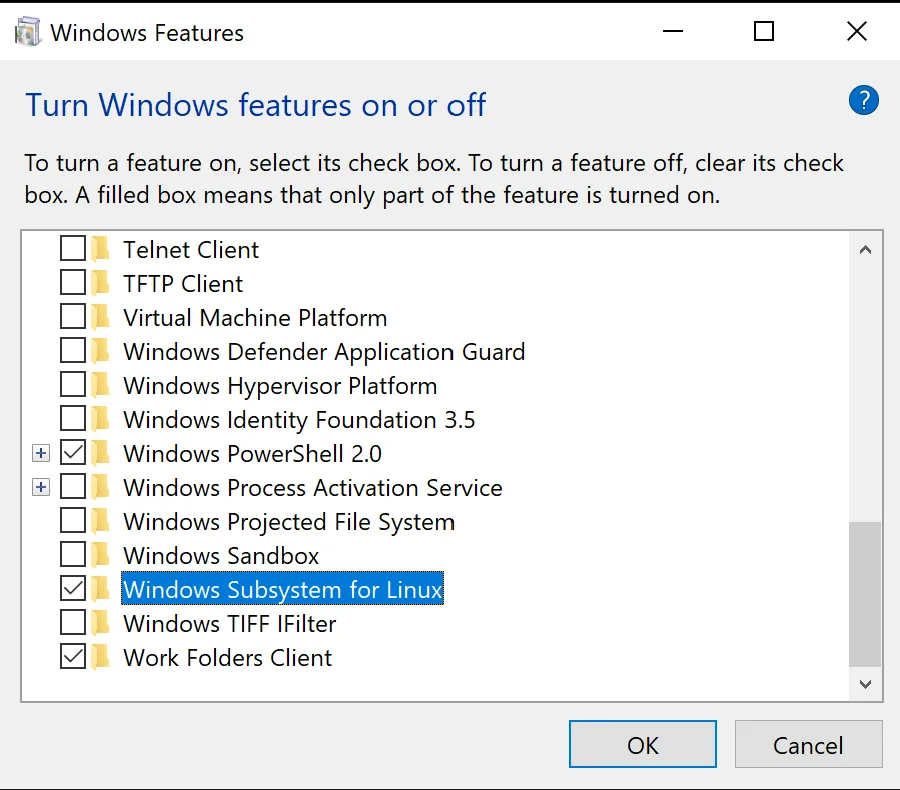Click the Telnet Client folder icon
Image resolution: width=900 pixels, height=790 pixels.
coord(100,249)
